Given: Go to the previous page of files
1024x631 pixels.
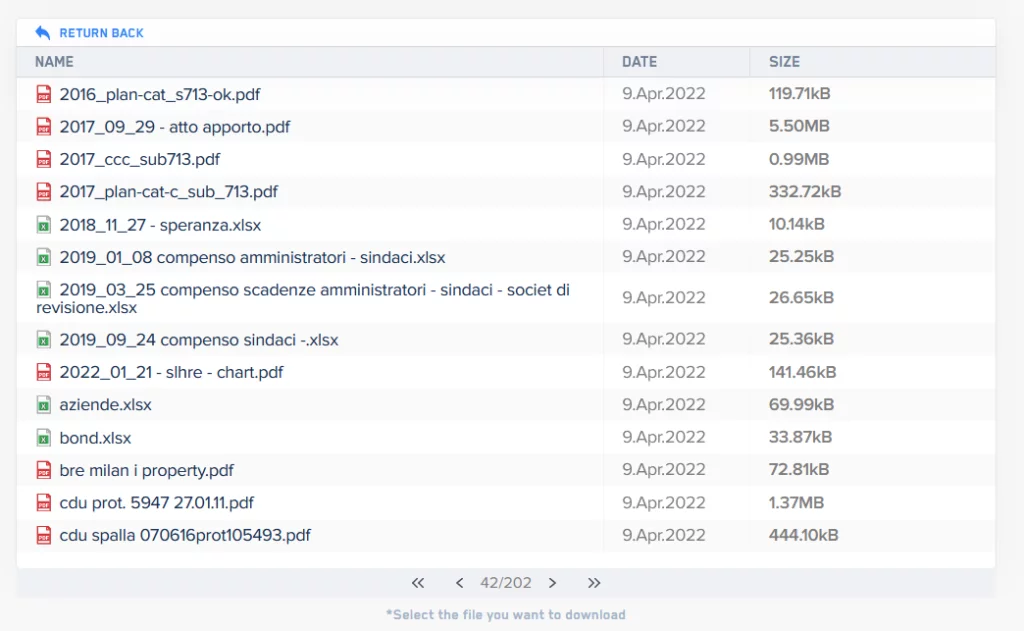Looking at the screenshot, I should click(x=459, y=583).
